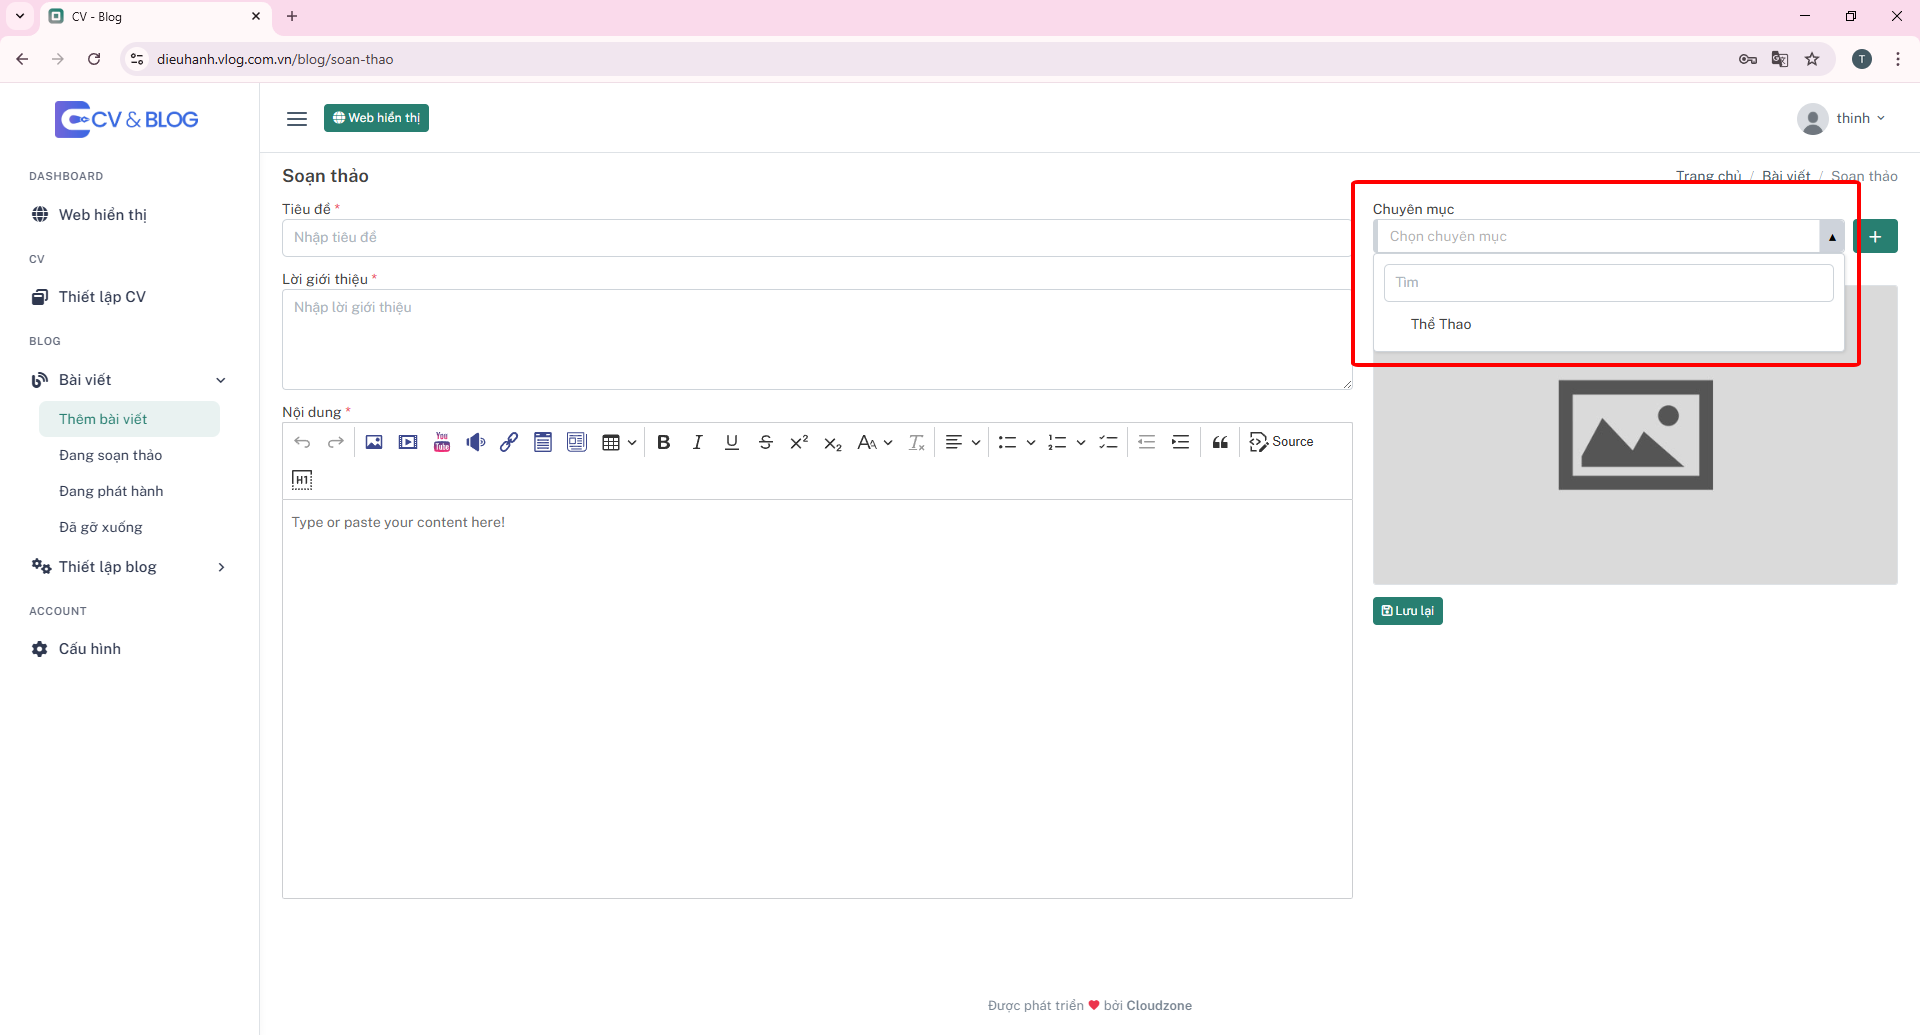This screenshot has height=1035, width=1920.
Task: Apply strikethrough formatting
Action: tap(765, 442)
